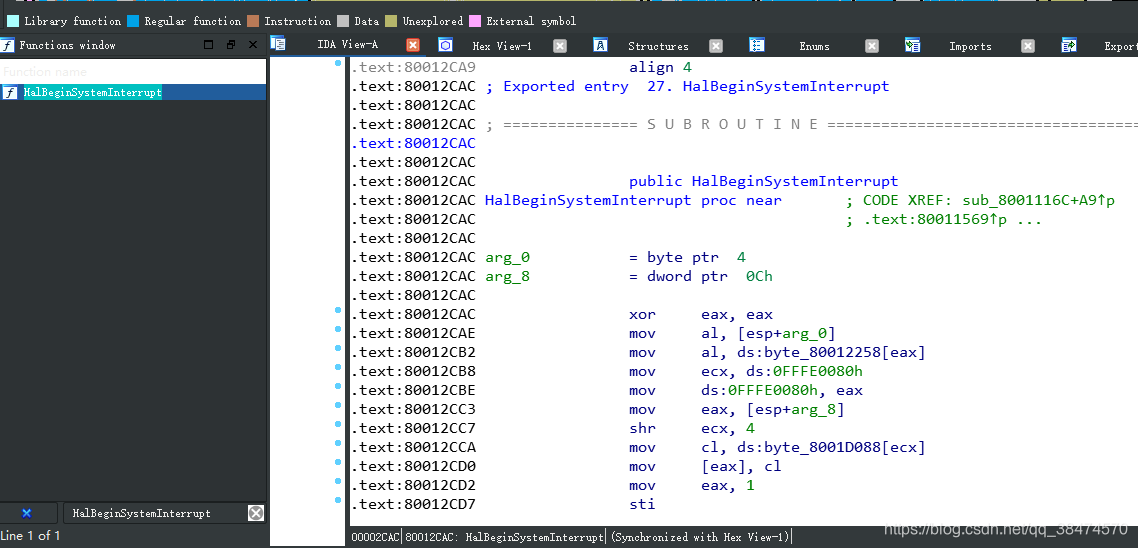The image size is (1138, 548).
Task: Click the Structures tab icon
Action: click(x=600, y=45)
